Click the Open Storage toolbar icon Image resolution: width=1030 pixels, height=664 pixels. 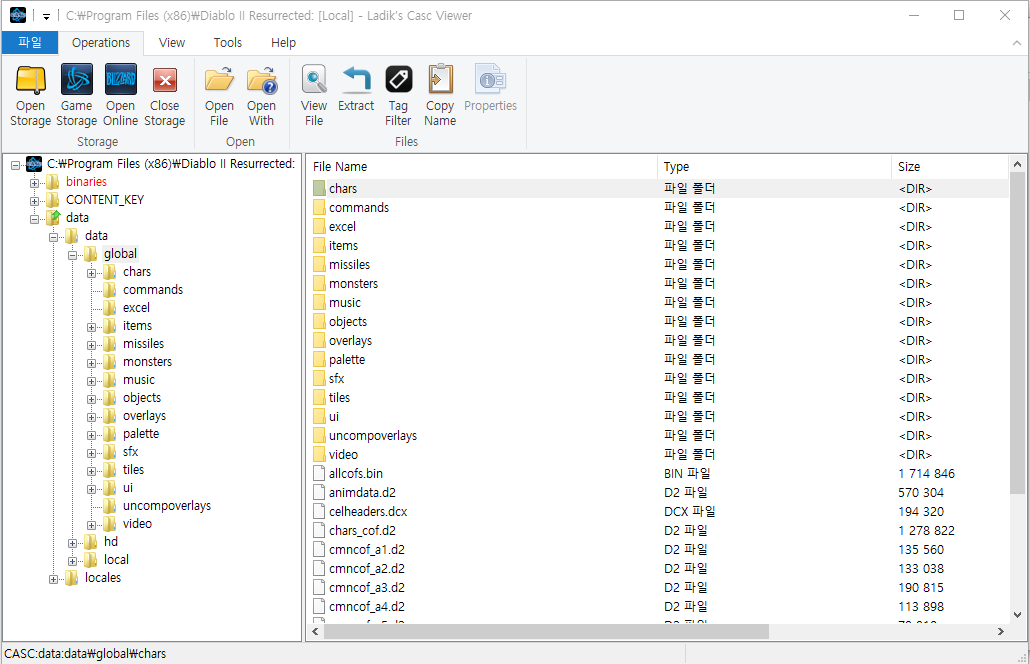(30, 80)
